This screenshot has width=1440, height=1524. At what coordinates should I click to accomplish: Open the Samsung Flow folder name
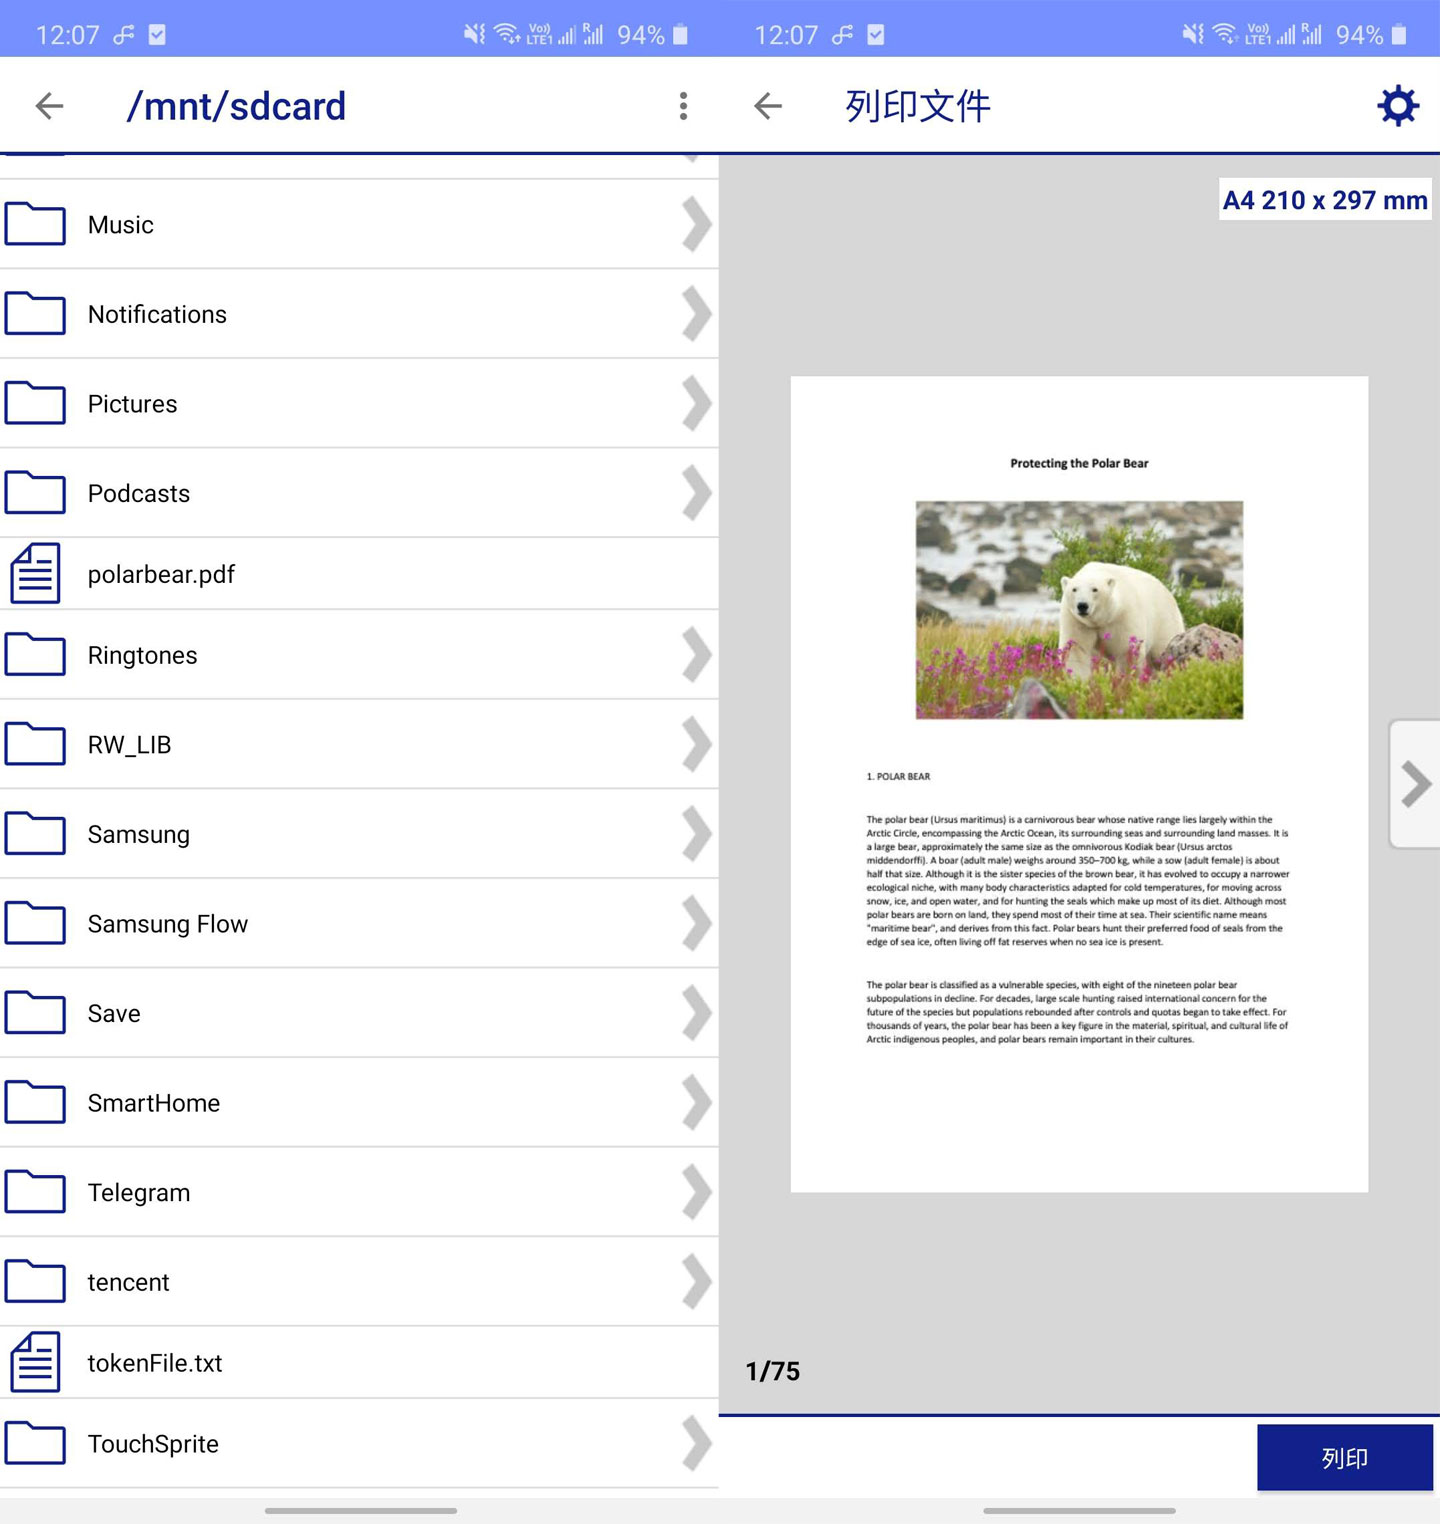(x=168, y=924)
